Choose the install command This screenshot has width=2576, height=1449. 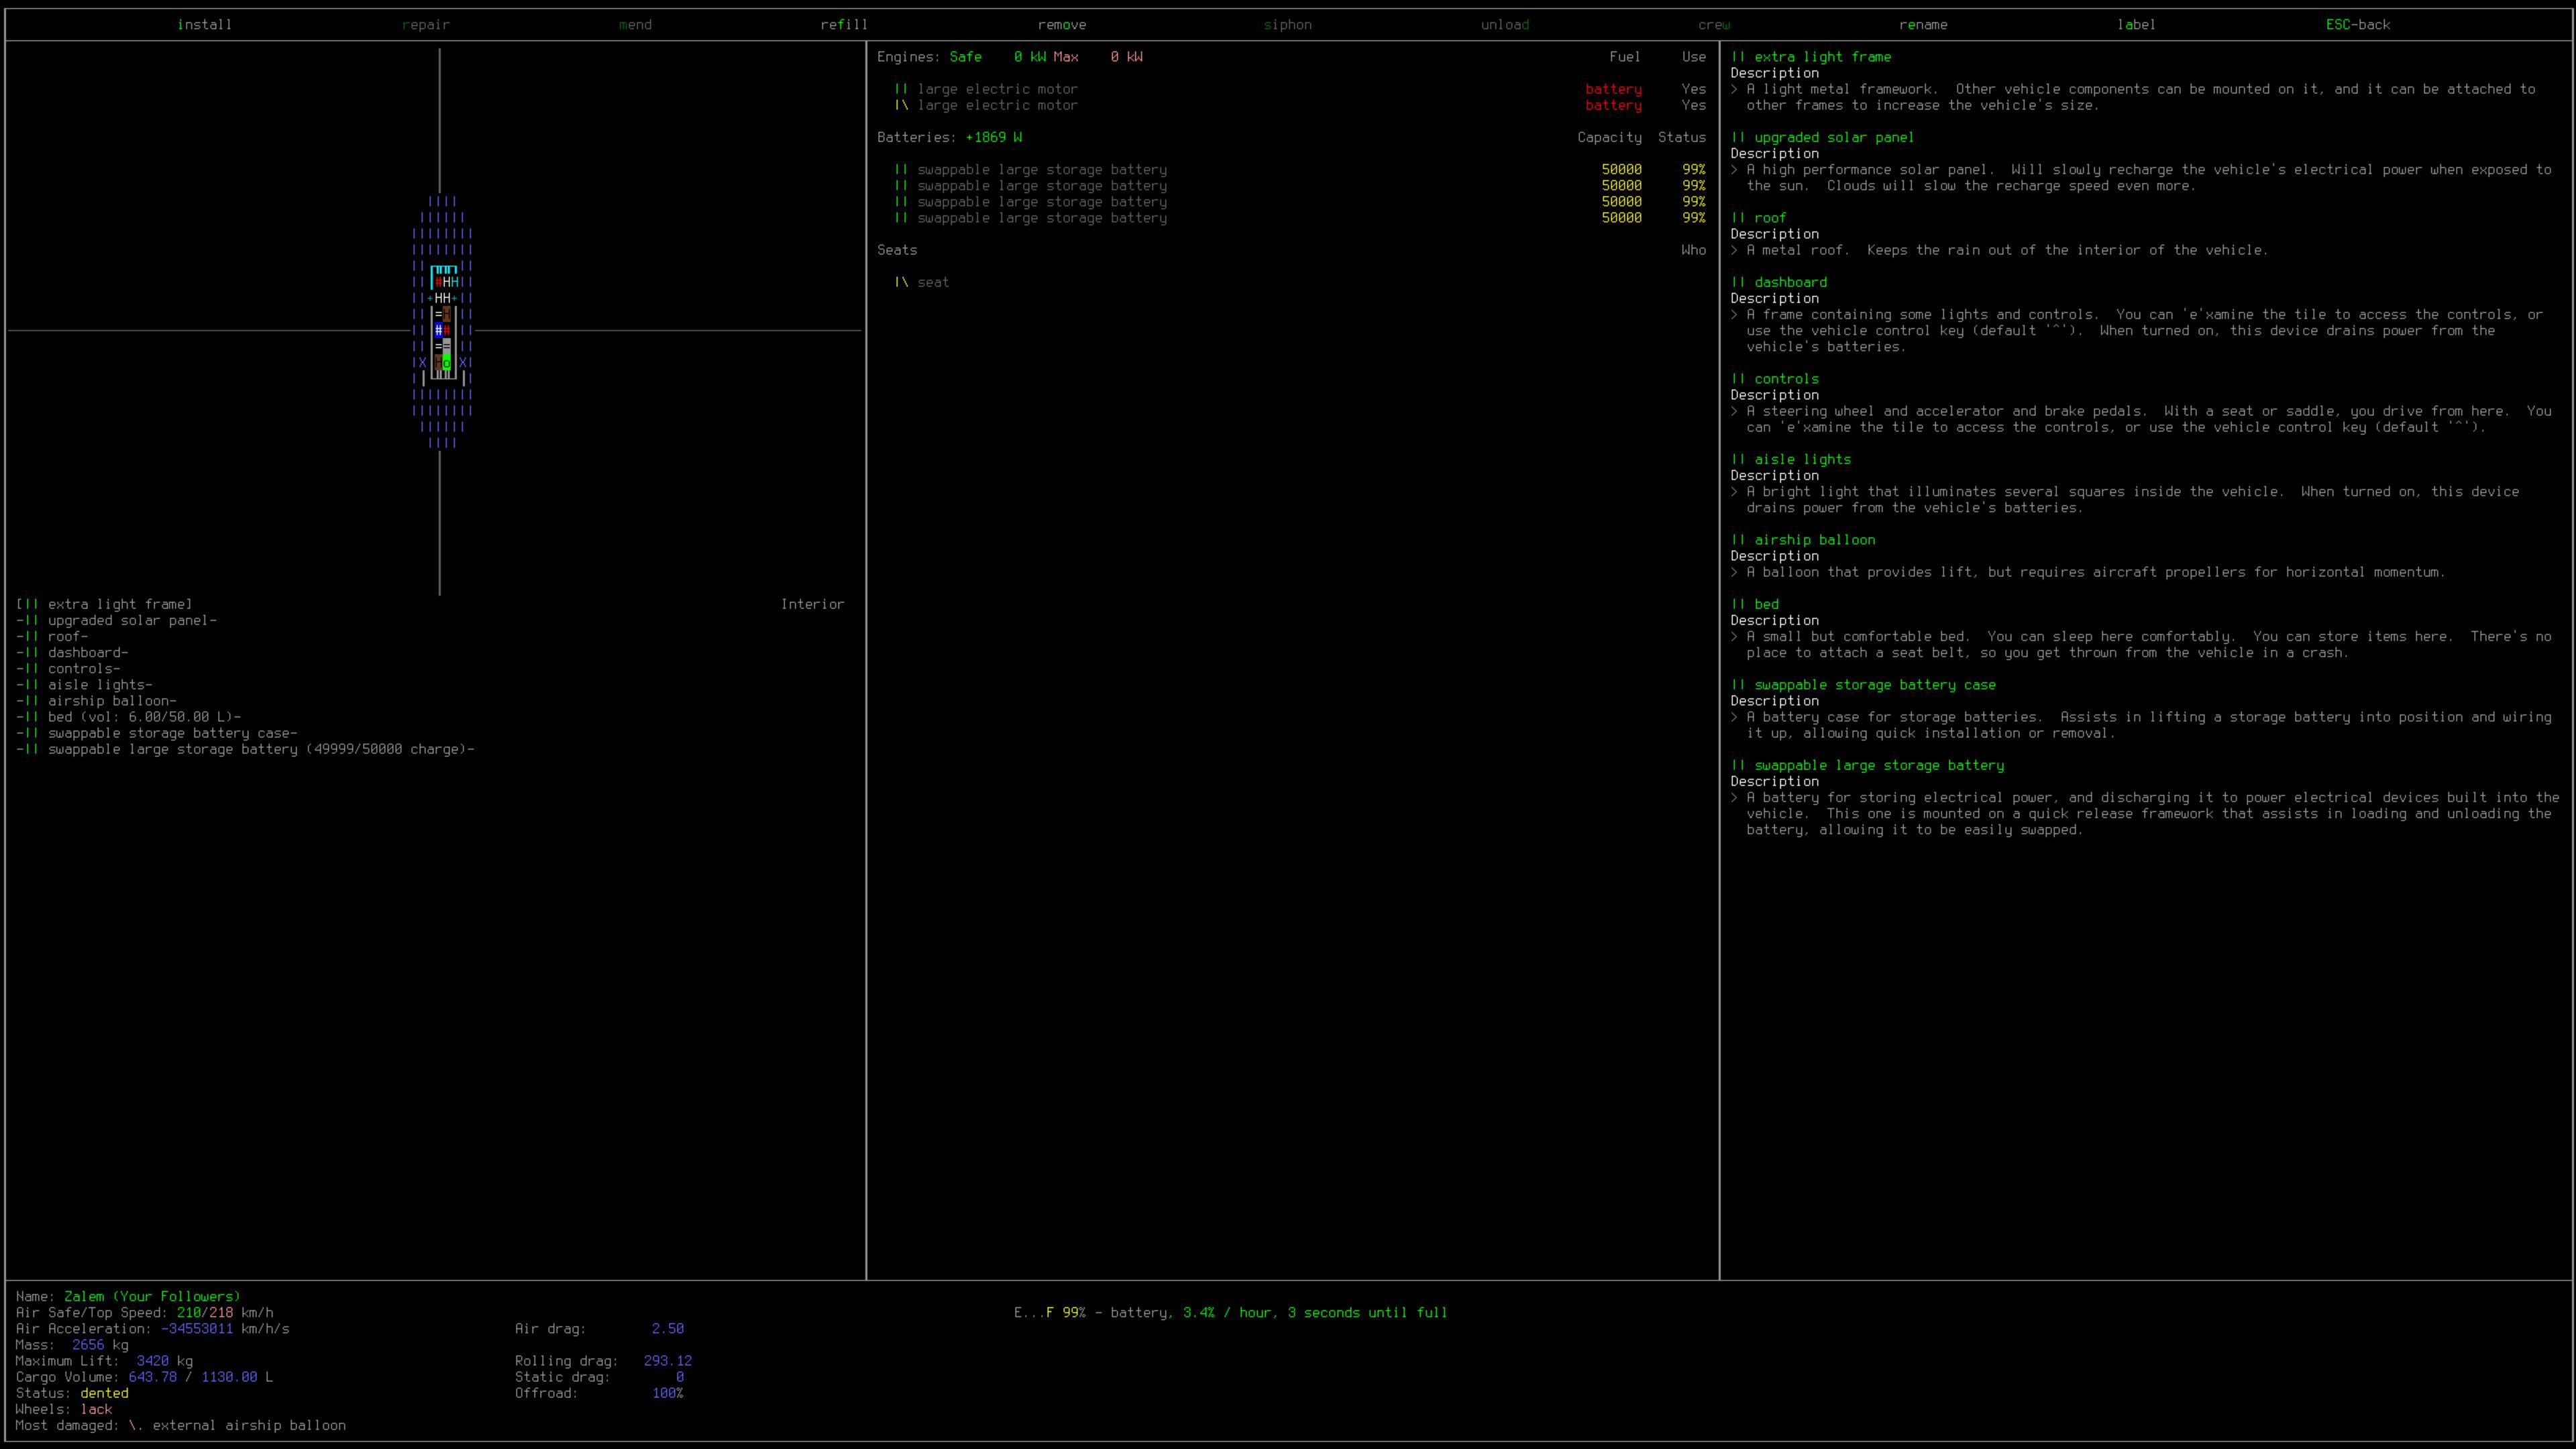coord(205,24)
